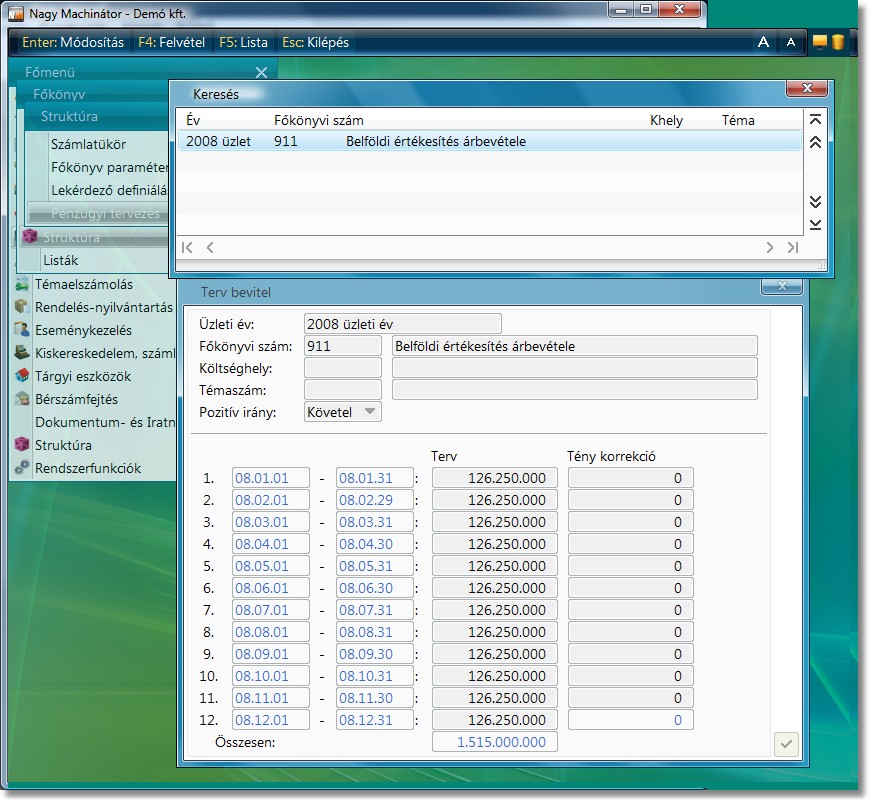Open the Témaelszámolás module icon
The height and width of the screenshot is (802, 870).
click(22, 285)
